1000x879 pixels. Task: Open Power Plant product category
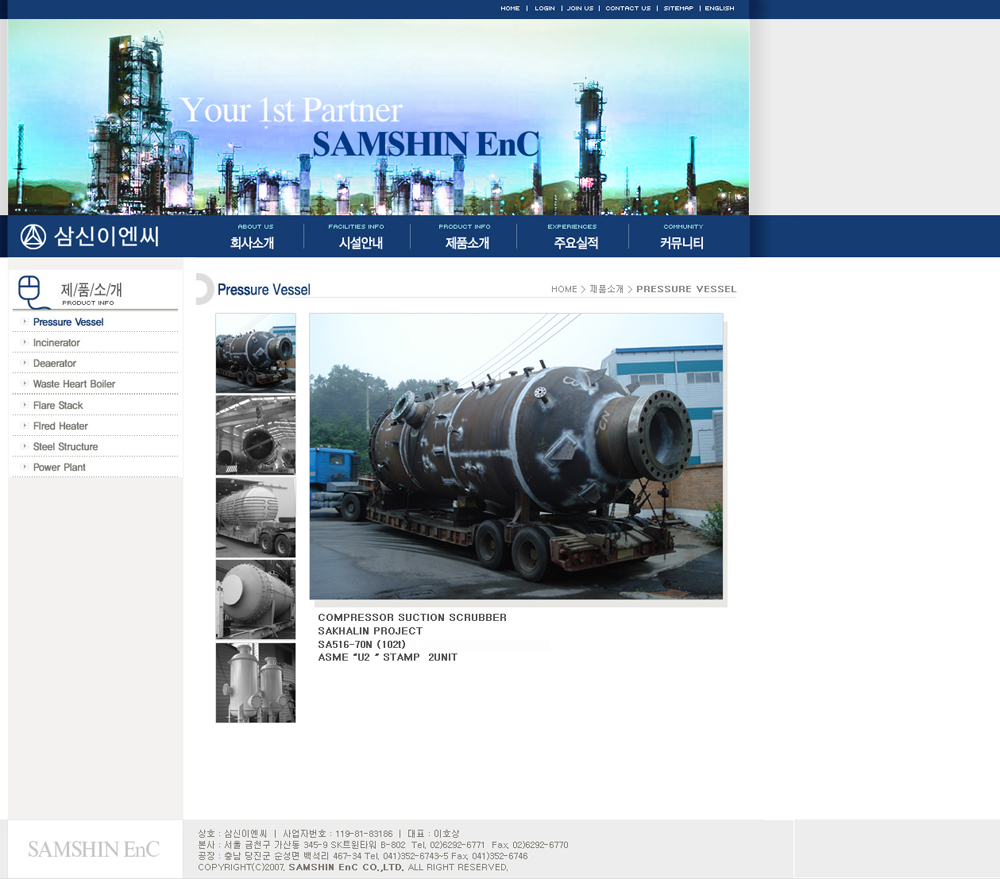(59, 468)
